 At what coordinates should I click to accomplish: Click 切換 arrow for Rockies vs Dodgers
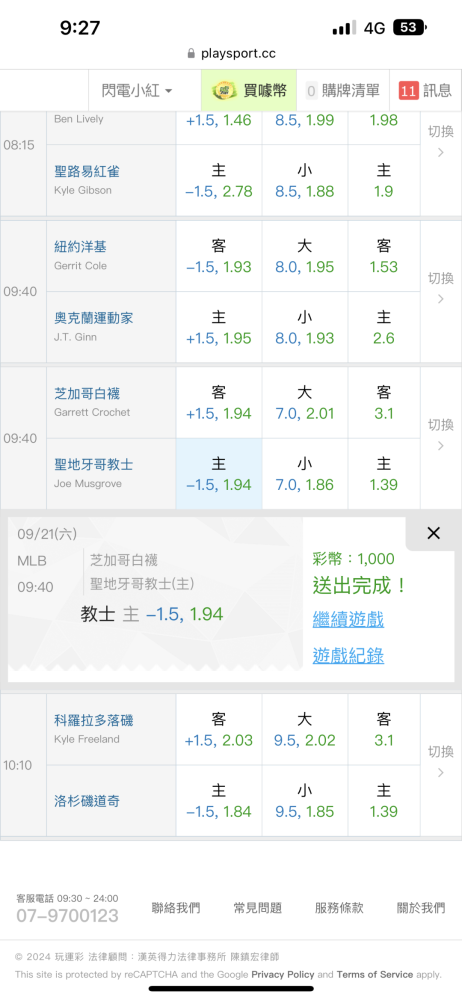pyautogui.click(x=440, y=762)
